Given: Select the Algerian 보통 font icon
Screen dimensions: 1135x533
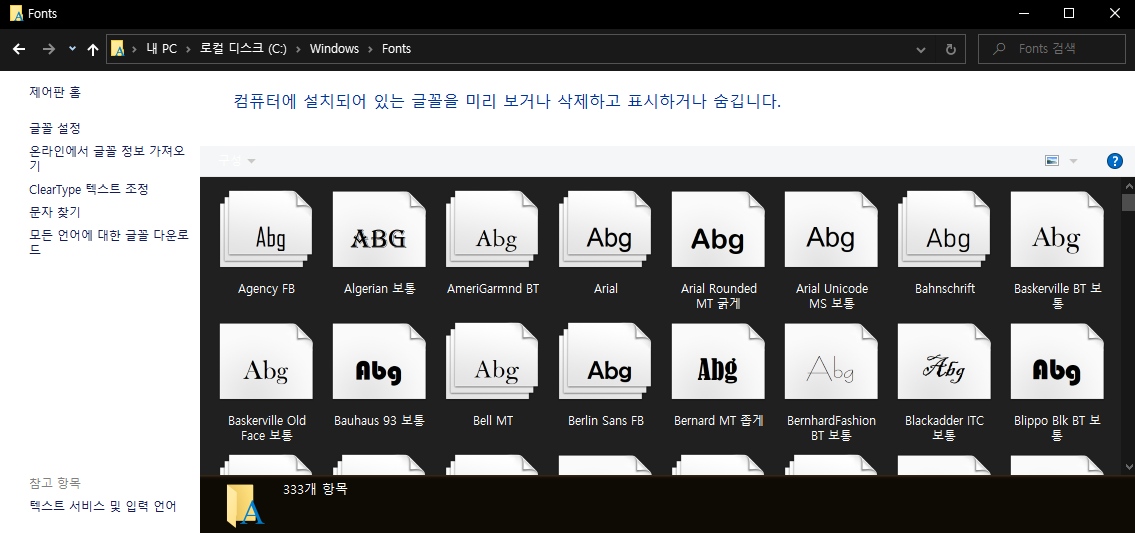Looking at the screenshot, I should click(x=379, y=229).
